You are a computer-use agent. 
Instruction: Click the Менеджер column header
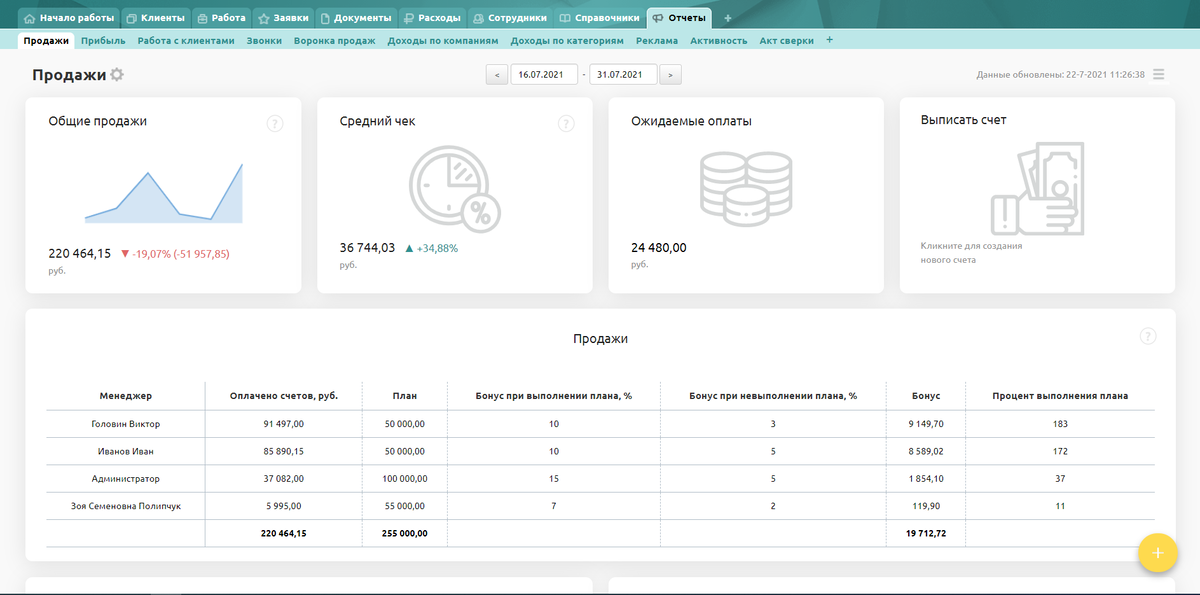tap(125, 396)
